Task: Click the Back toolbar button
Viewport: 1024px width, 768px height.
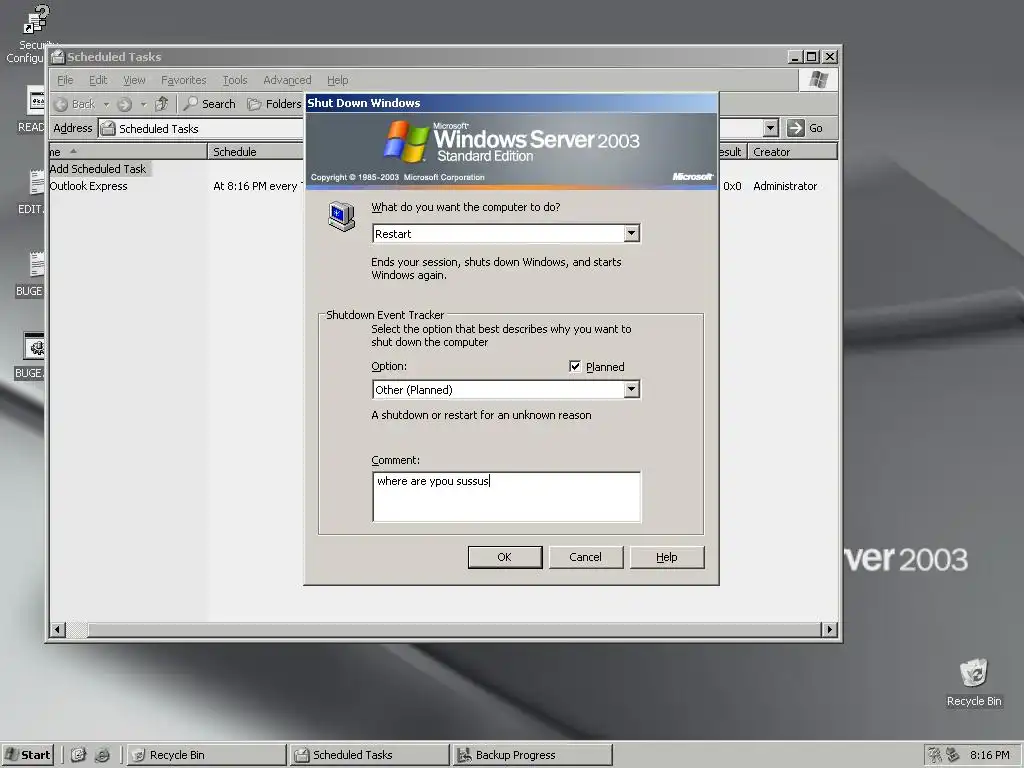Action: tap(74, 104)
